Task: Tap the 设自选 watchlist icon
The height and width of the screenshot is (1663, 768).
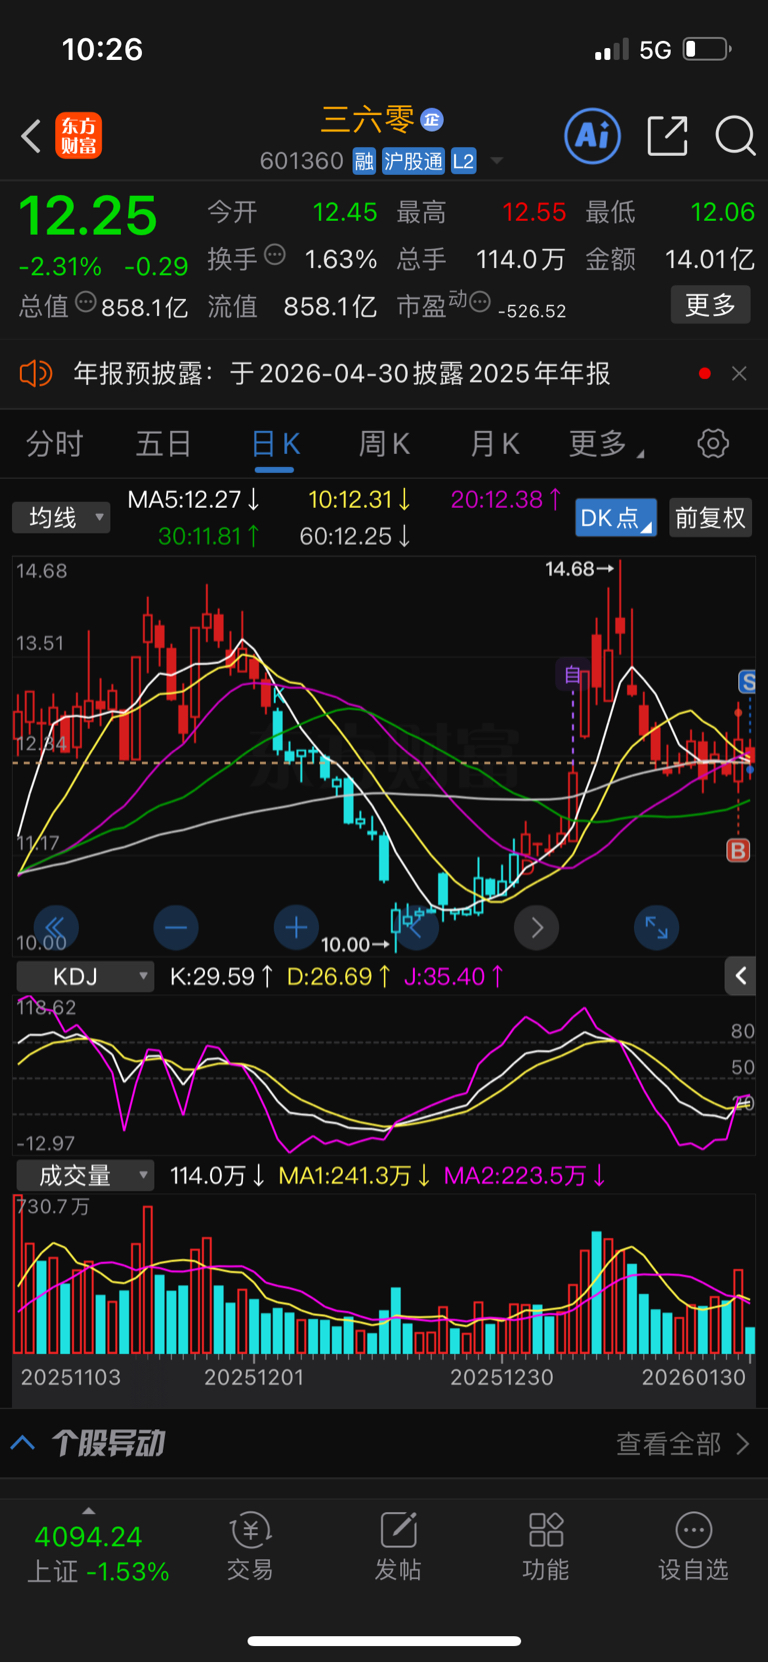Action: pos(693,1546)
